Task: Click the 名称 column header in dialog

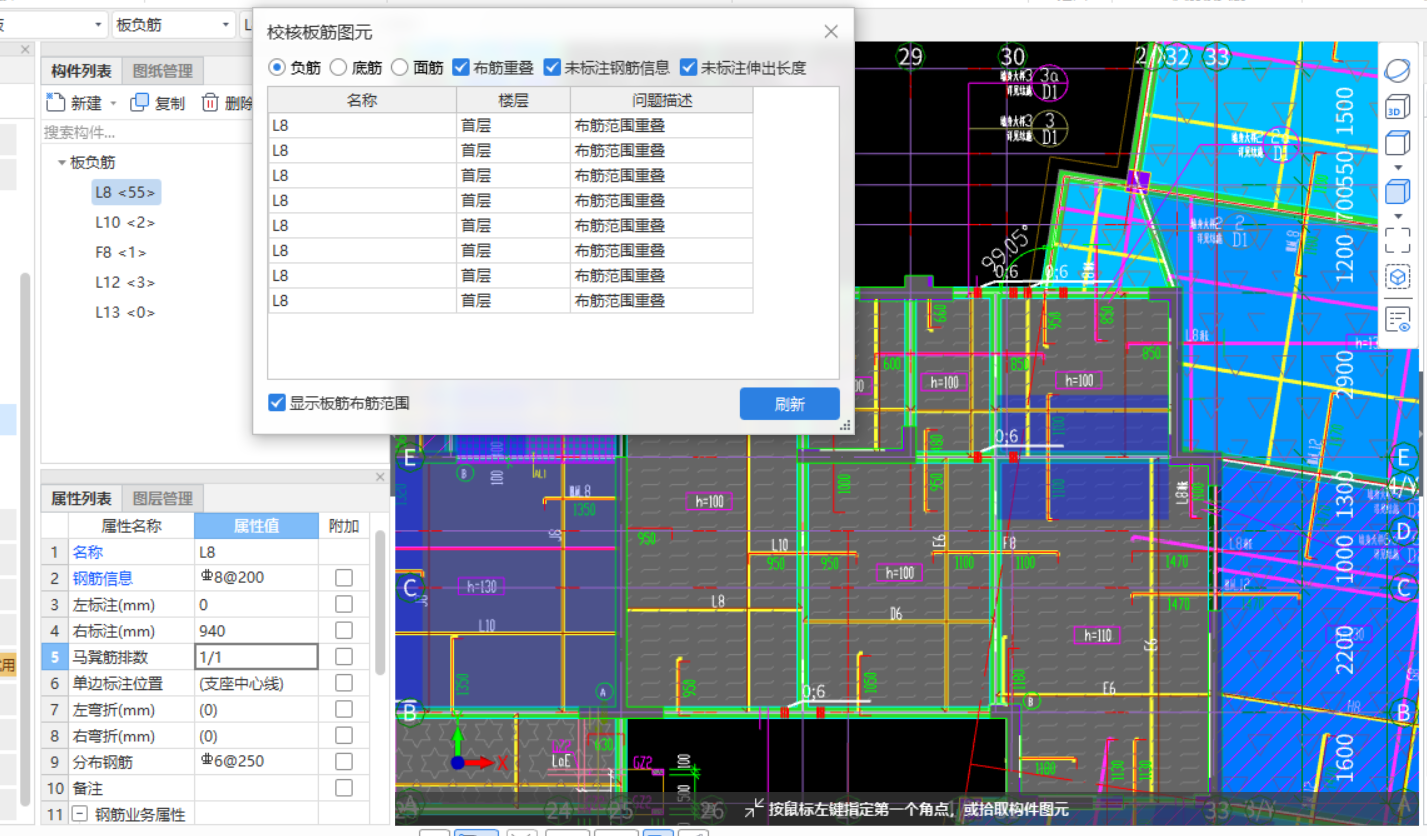Action: click(x=362, y=100)
